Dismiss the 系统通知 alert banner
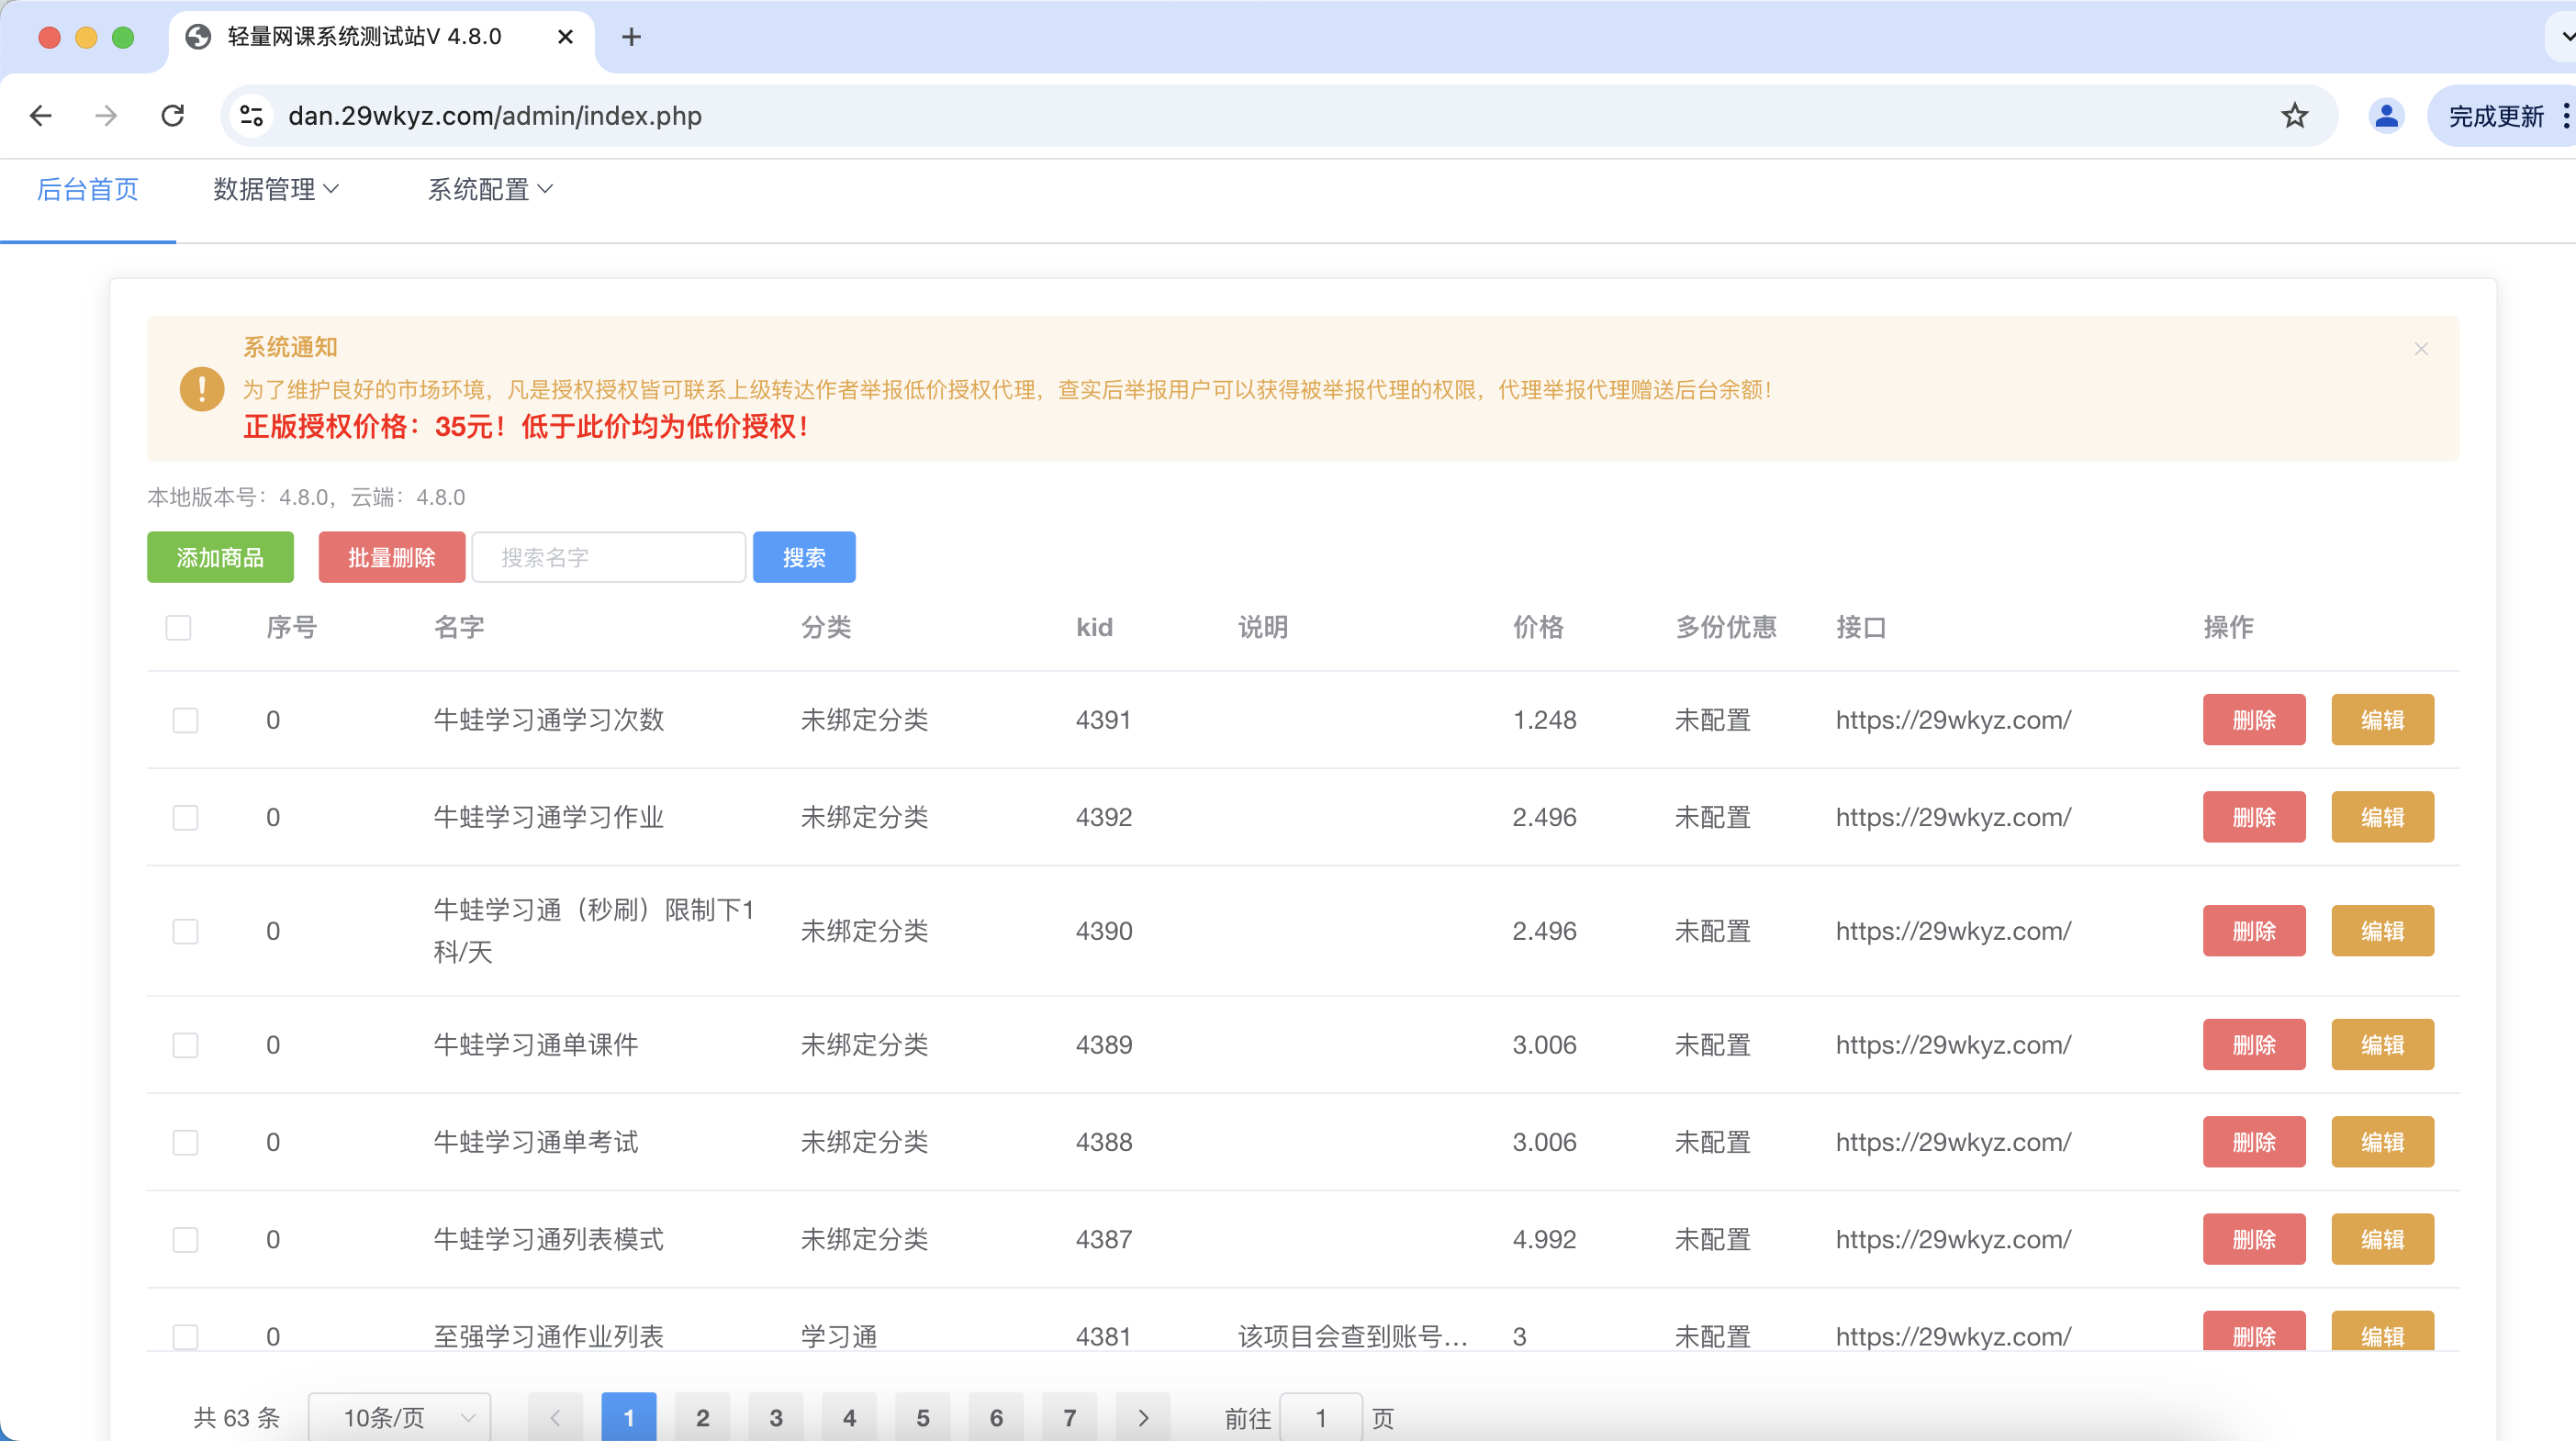This screenshot has width=2576, height=1441. 2421,349
